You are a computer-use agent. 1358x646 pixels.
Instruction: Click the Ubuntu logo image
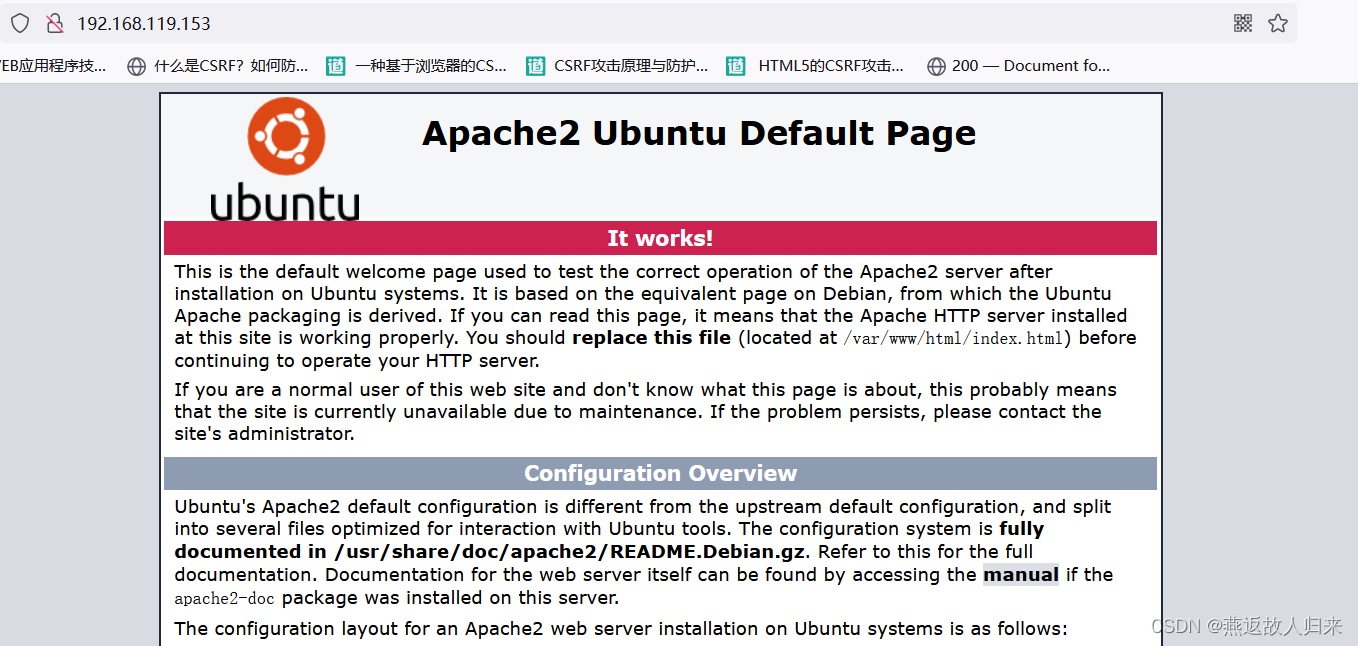pyautogui.click(x=285, y=158)
